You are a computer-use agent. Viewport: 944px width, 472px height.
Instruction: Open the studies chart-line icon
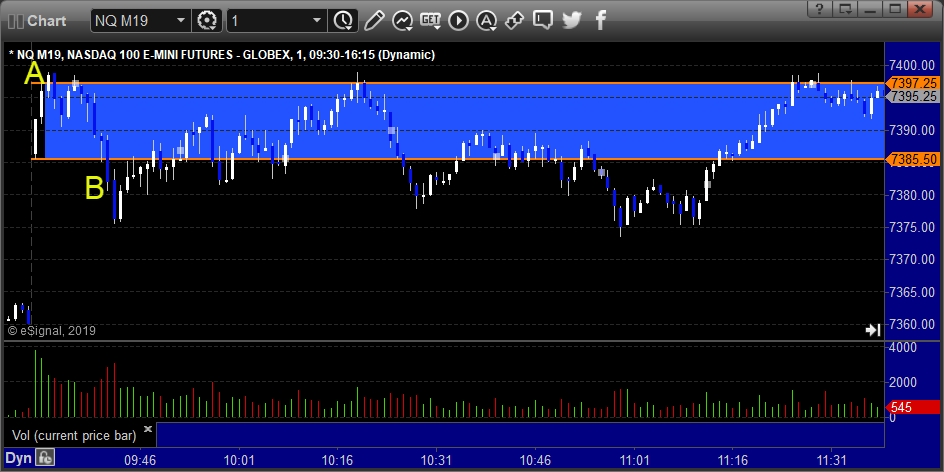click(402, 20)
